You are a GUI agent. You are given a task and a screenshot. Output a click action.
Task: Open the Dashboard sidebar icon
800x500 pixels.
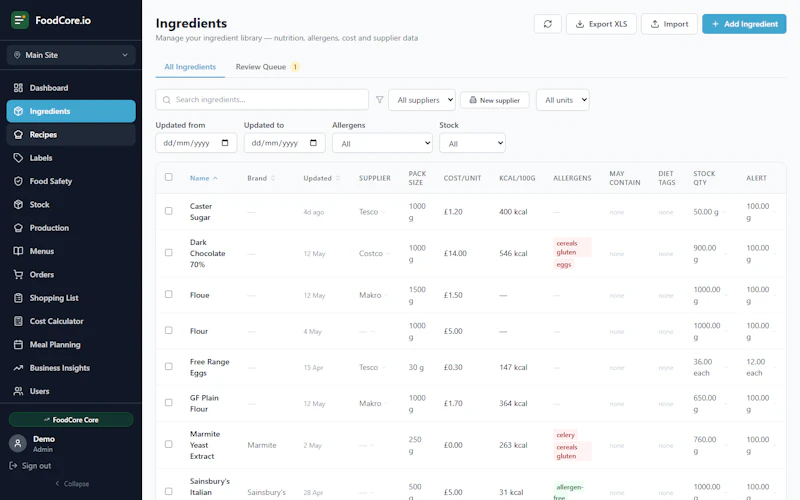18,88
